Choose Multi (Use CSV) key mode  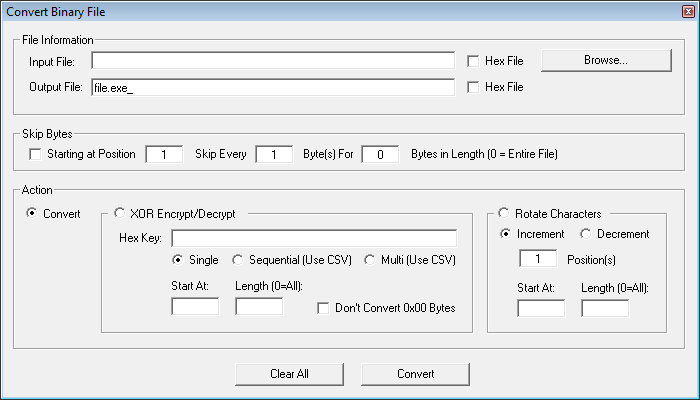click(370, 260)
